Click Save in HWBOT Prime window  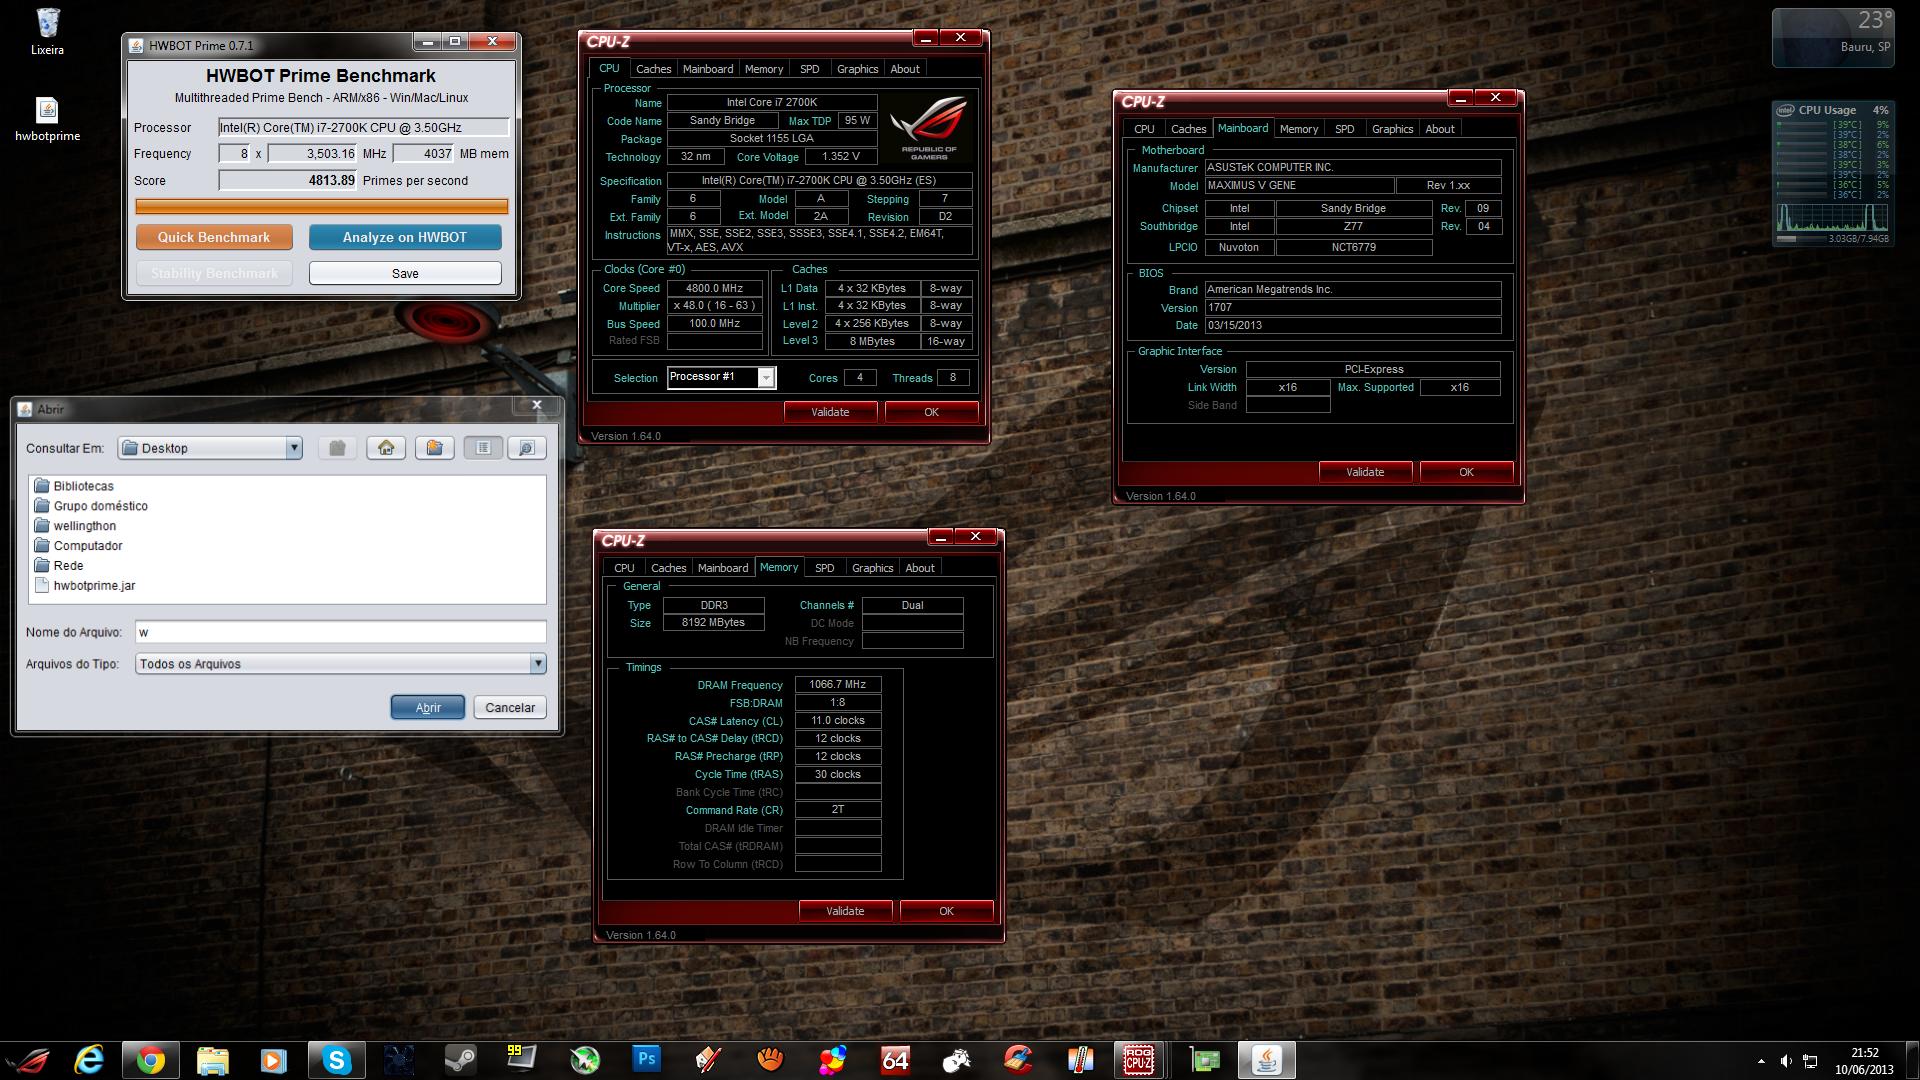pyautogui.click(x=405, y=273)
